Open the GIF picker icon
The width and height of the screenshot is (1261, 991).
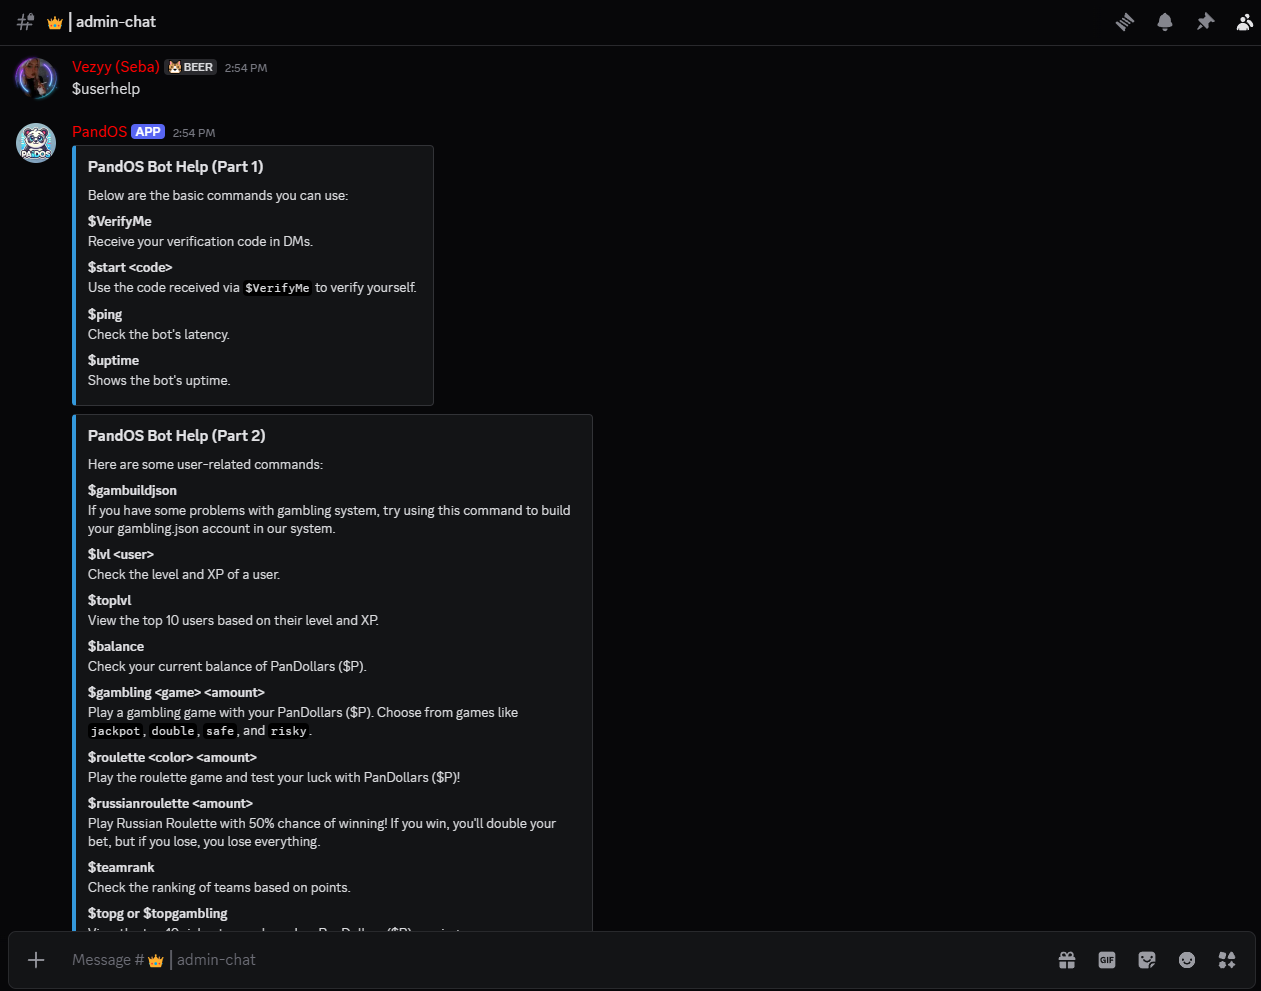tap(1106, 959)
